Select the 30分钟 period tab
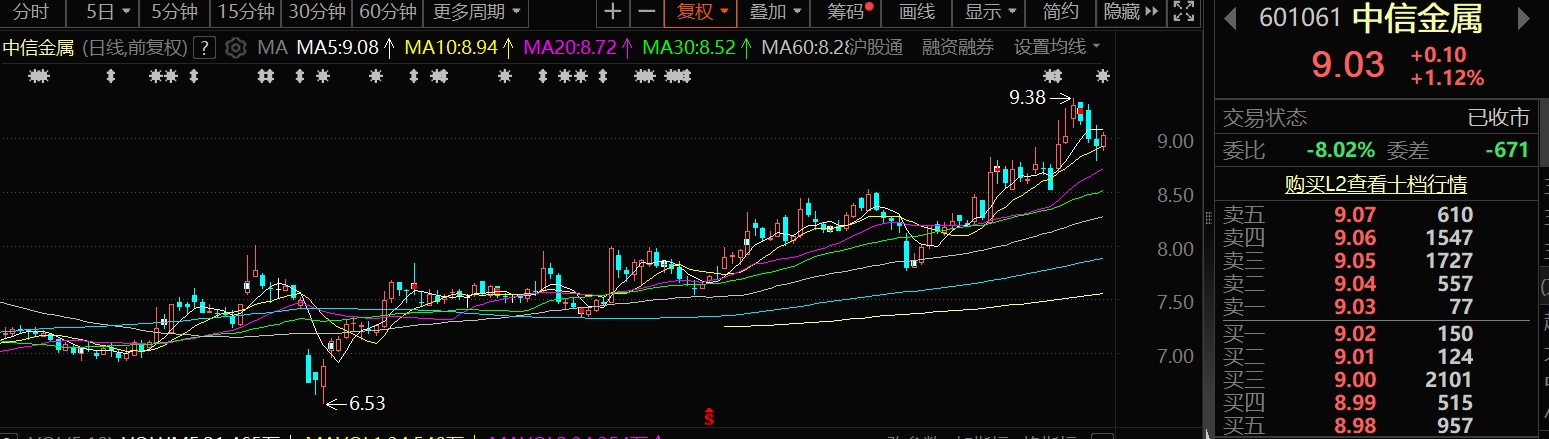The image size is (1549, 439). (x=316, y=13)
